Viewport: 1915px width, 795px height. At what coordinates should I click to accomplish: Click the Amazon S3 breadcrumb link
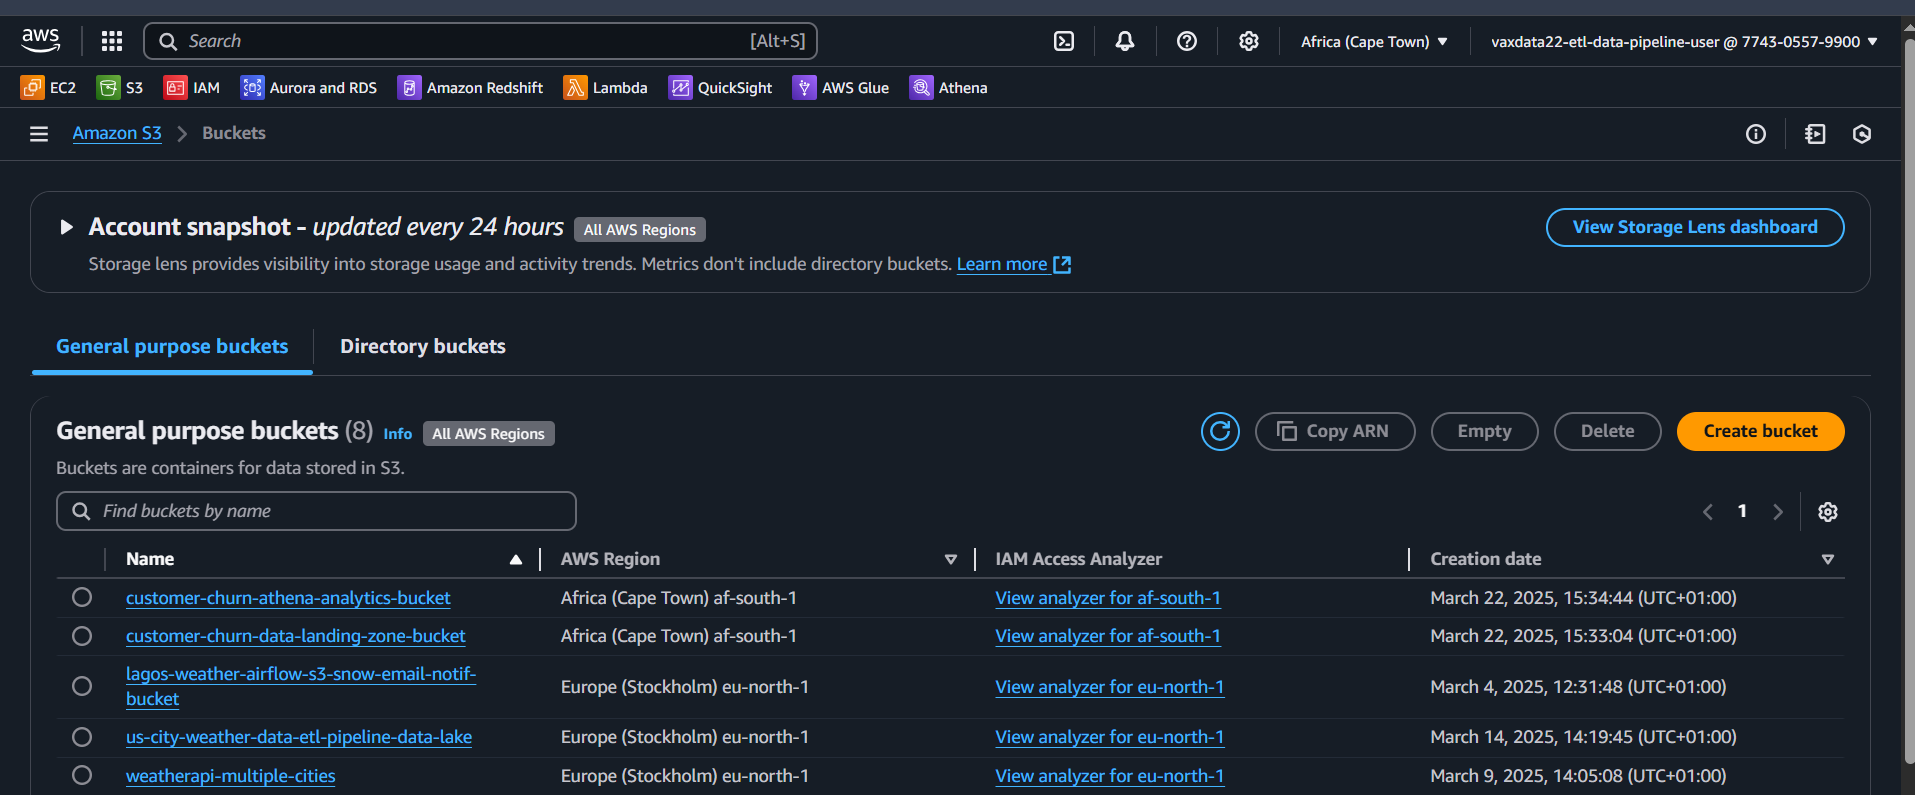click(117, 133)
